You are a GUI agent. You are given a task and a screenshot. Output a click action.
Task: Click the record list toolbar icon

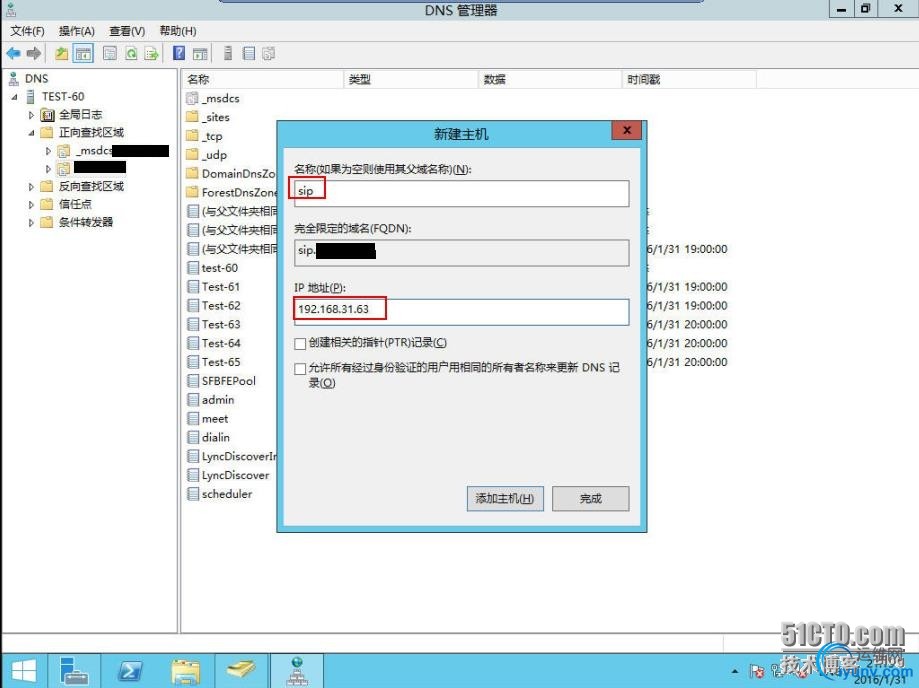tap(249, 53)
